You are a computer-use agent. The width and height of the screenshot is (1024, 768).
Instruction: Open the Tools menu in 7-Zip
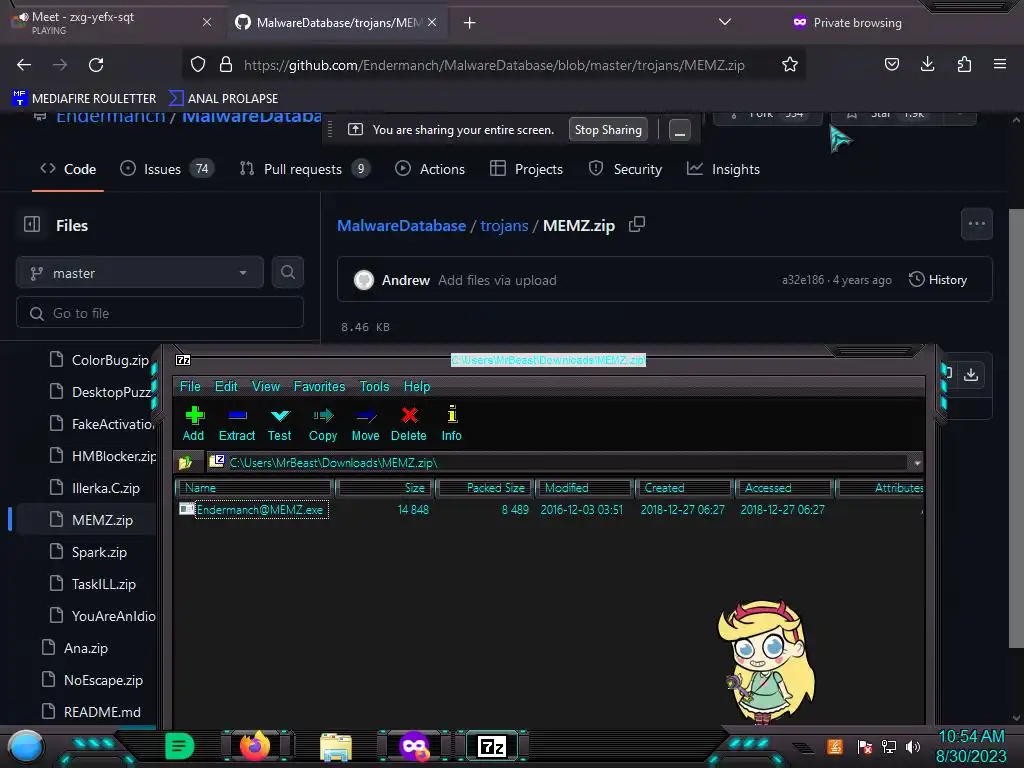[x=374, y=387]
